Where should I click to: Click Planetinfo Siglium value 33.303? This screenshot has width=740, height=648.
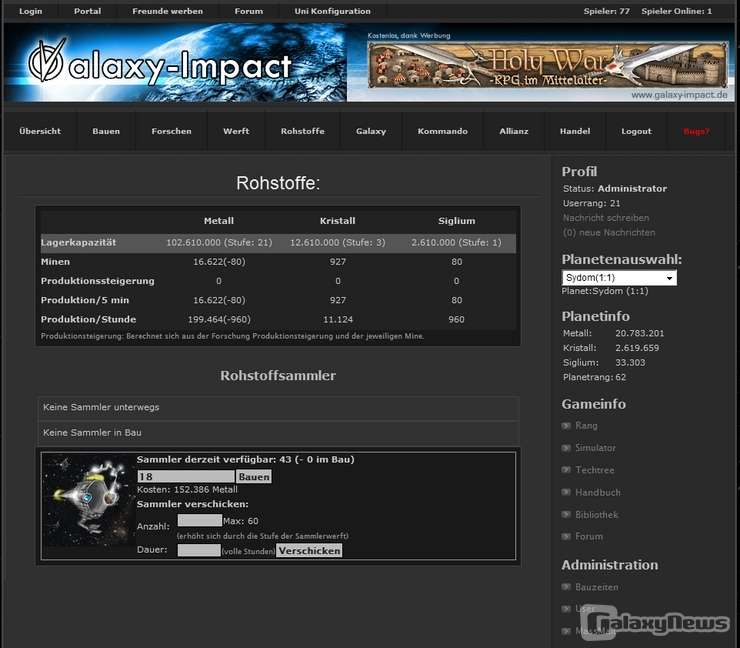coord(630,362)
